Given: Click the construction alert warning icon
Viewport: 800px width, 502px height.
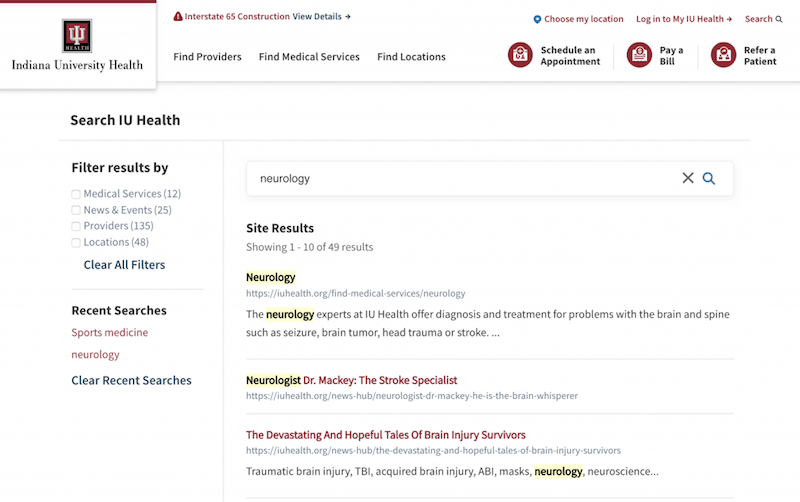Looking at the screenshot, I should pyautogui.click(x=178, y=16).
